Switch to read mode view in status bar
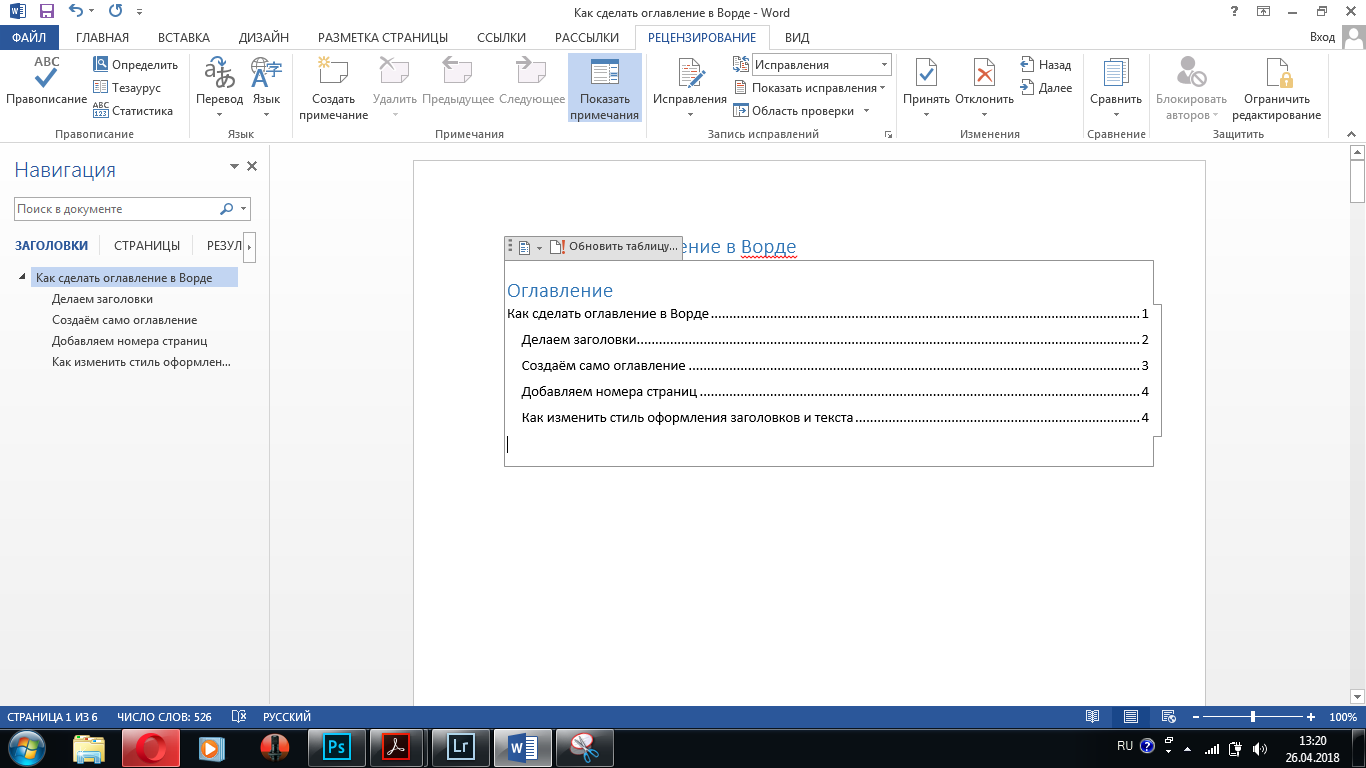 click(x=1093, y=717)
